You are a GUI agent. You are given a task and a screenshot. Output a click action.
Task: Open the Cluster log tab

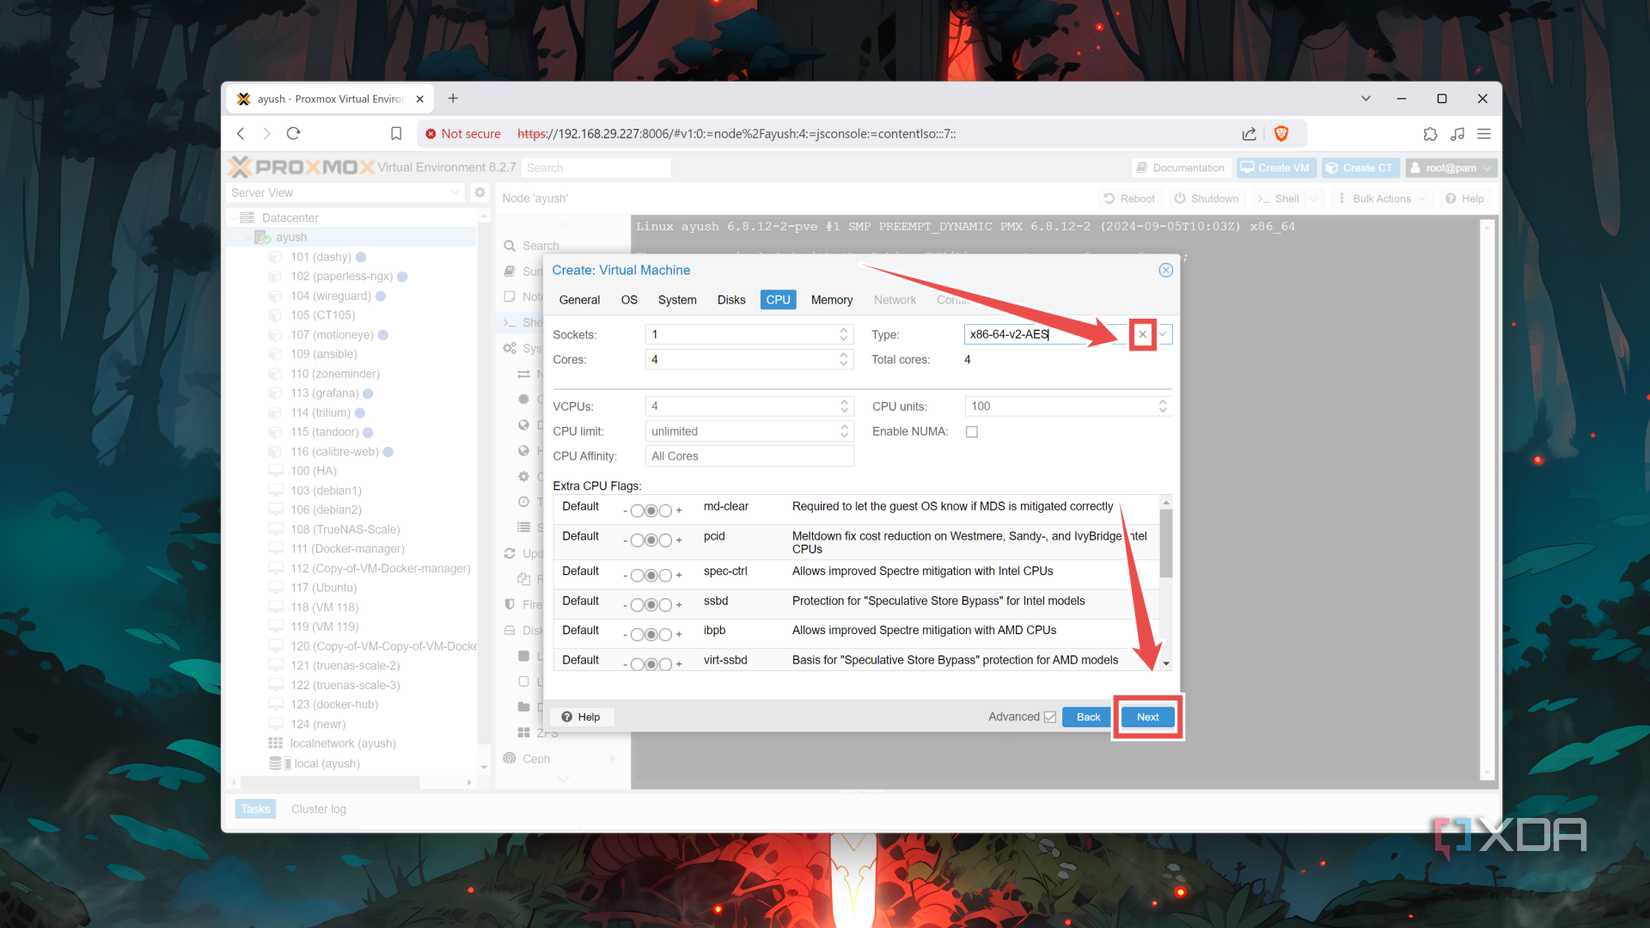(x=318, y=809)
